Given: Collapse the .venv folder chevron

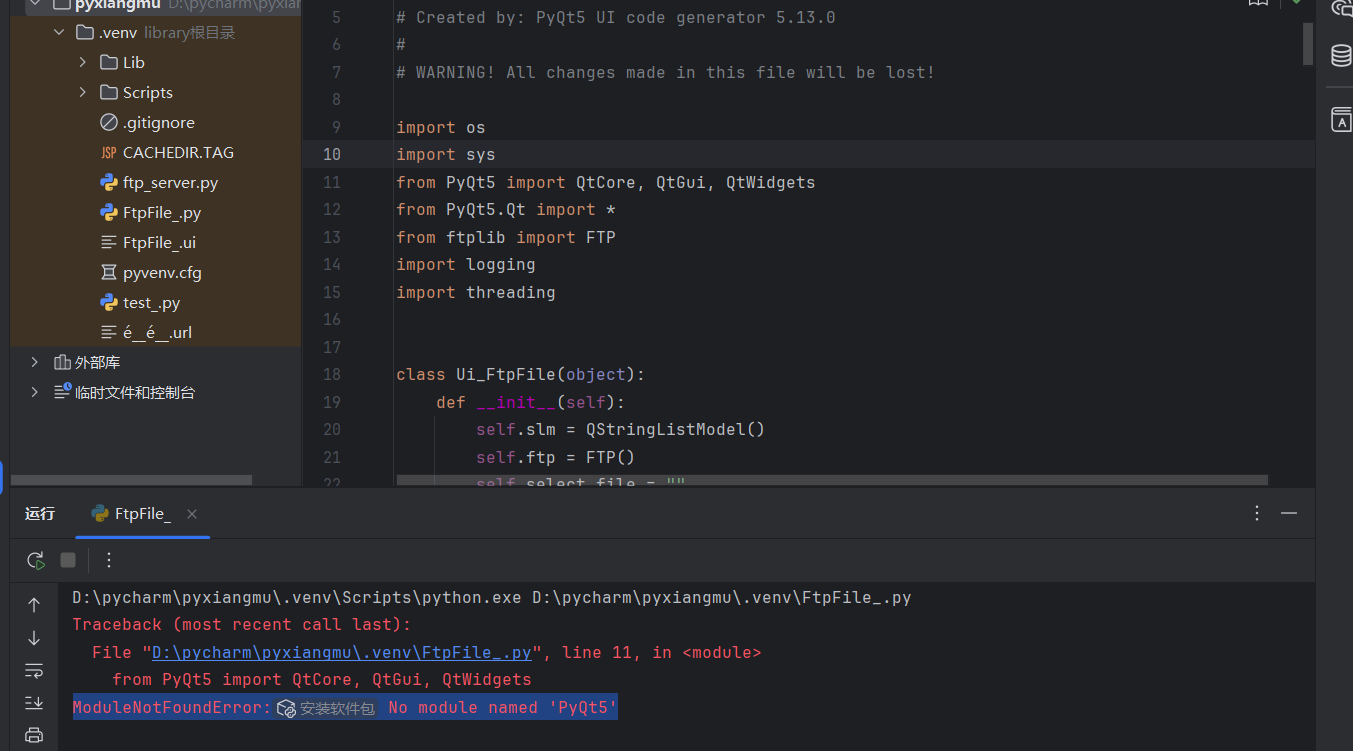Looking at the screenshot, I should tap(58, 32).
